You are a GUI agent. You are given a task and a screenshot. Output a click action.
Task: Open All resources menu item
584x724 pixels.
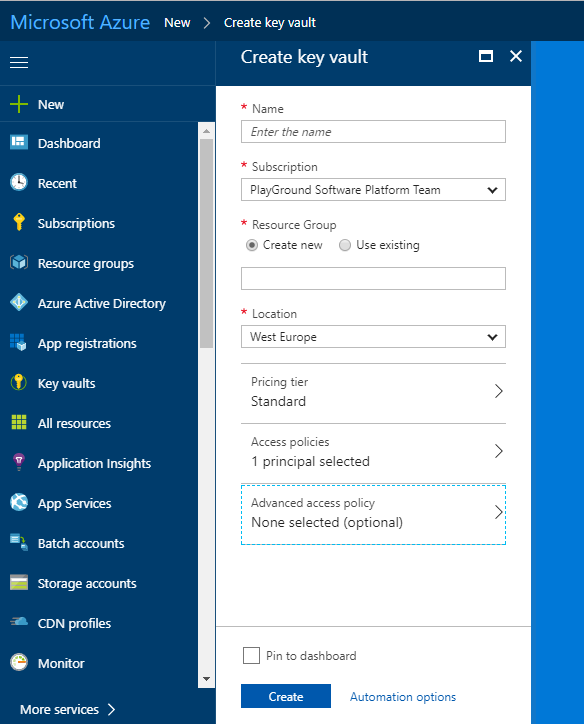(x=74, y=423)
